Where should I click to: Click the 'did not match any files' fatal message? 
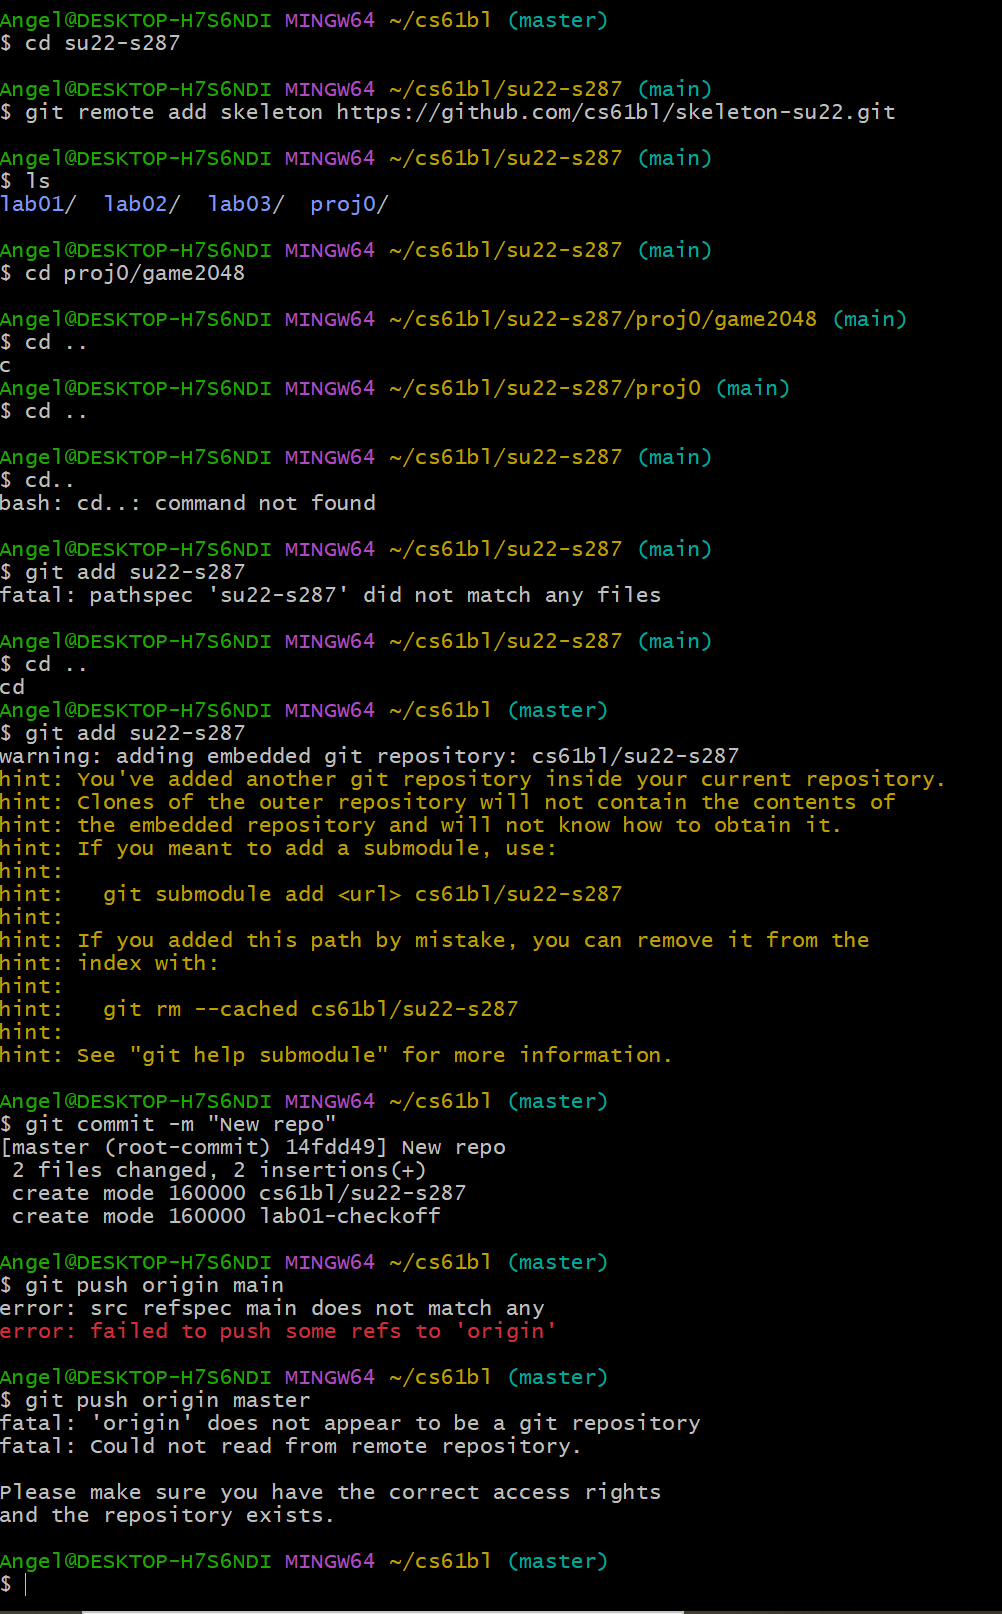coord(511,595)
